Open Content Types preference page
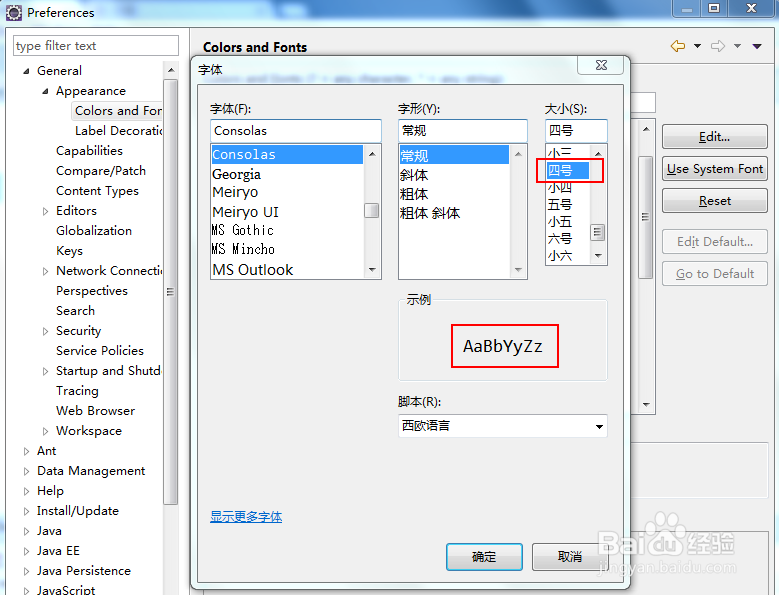 coord(97,191)
